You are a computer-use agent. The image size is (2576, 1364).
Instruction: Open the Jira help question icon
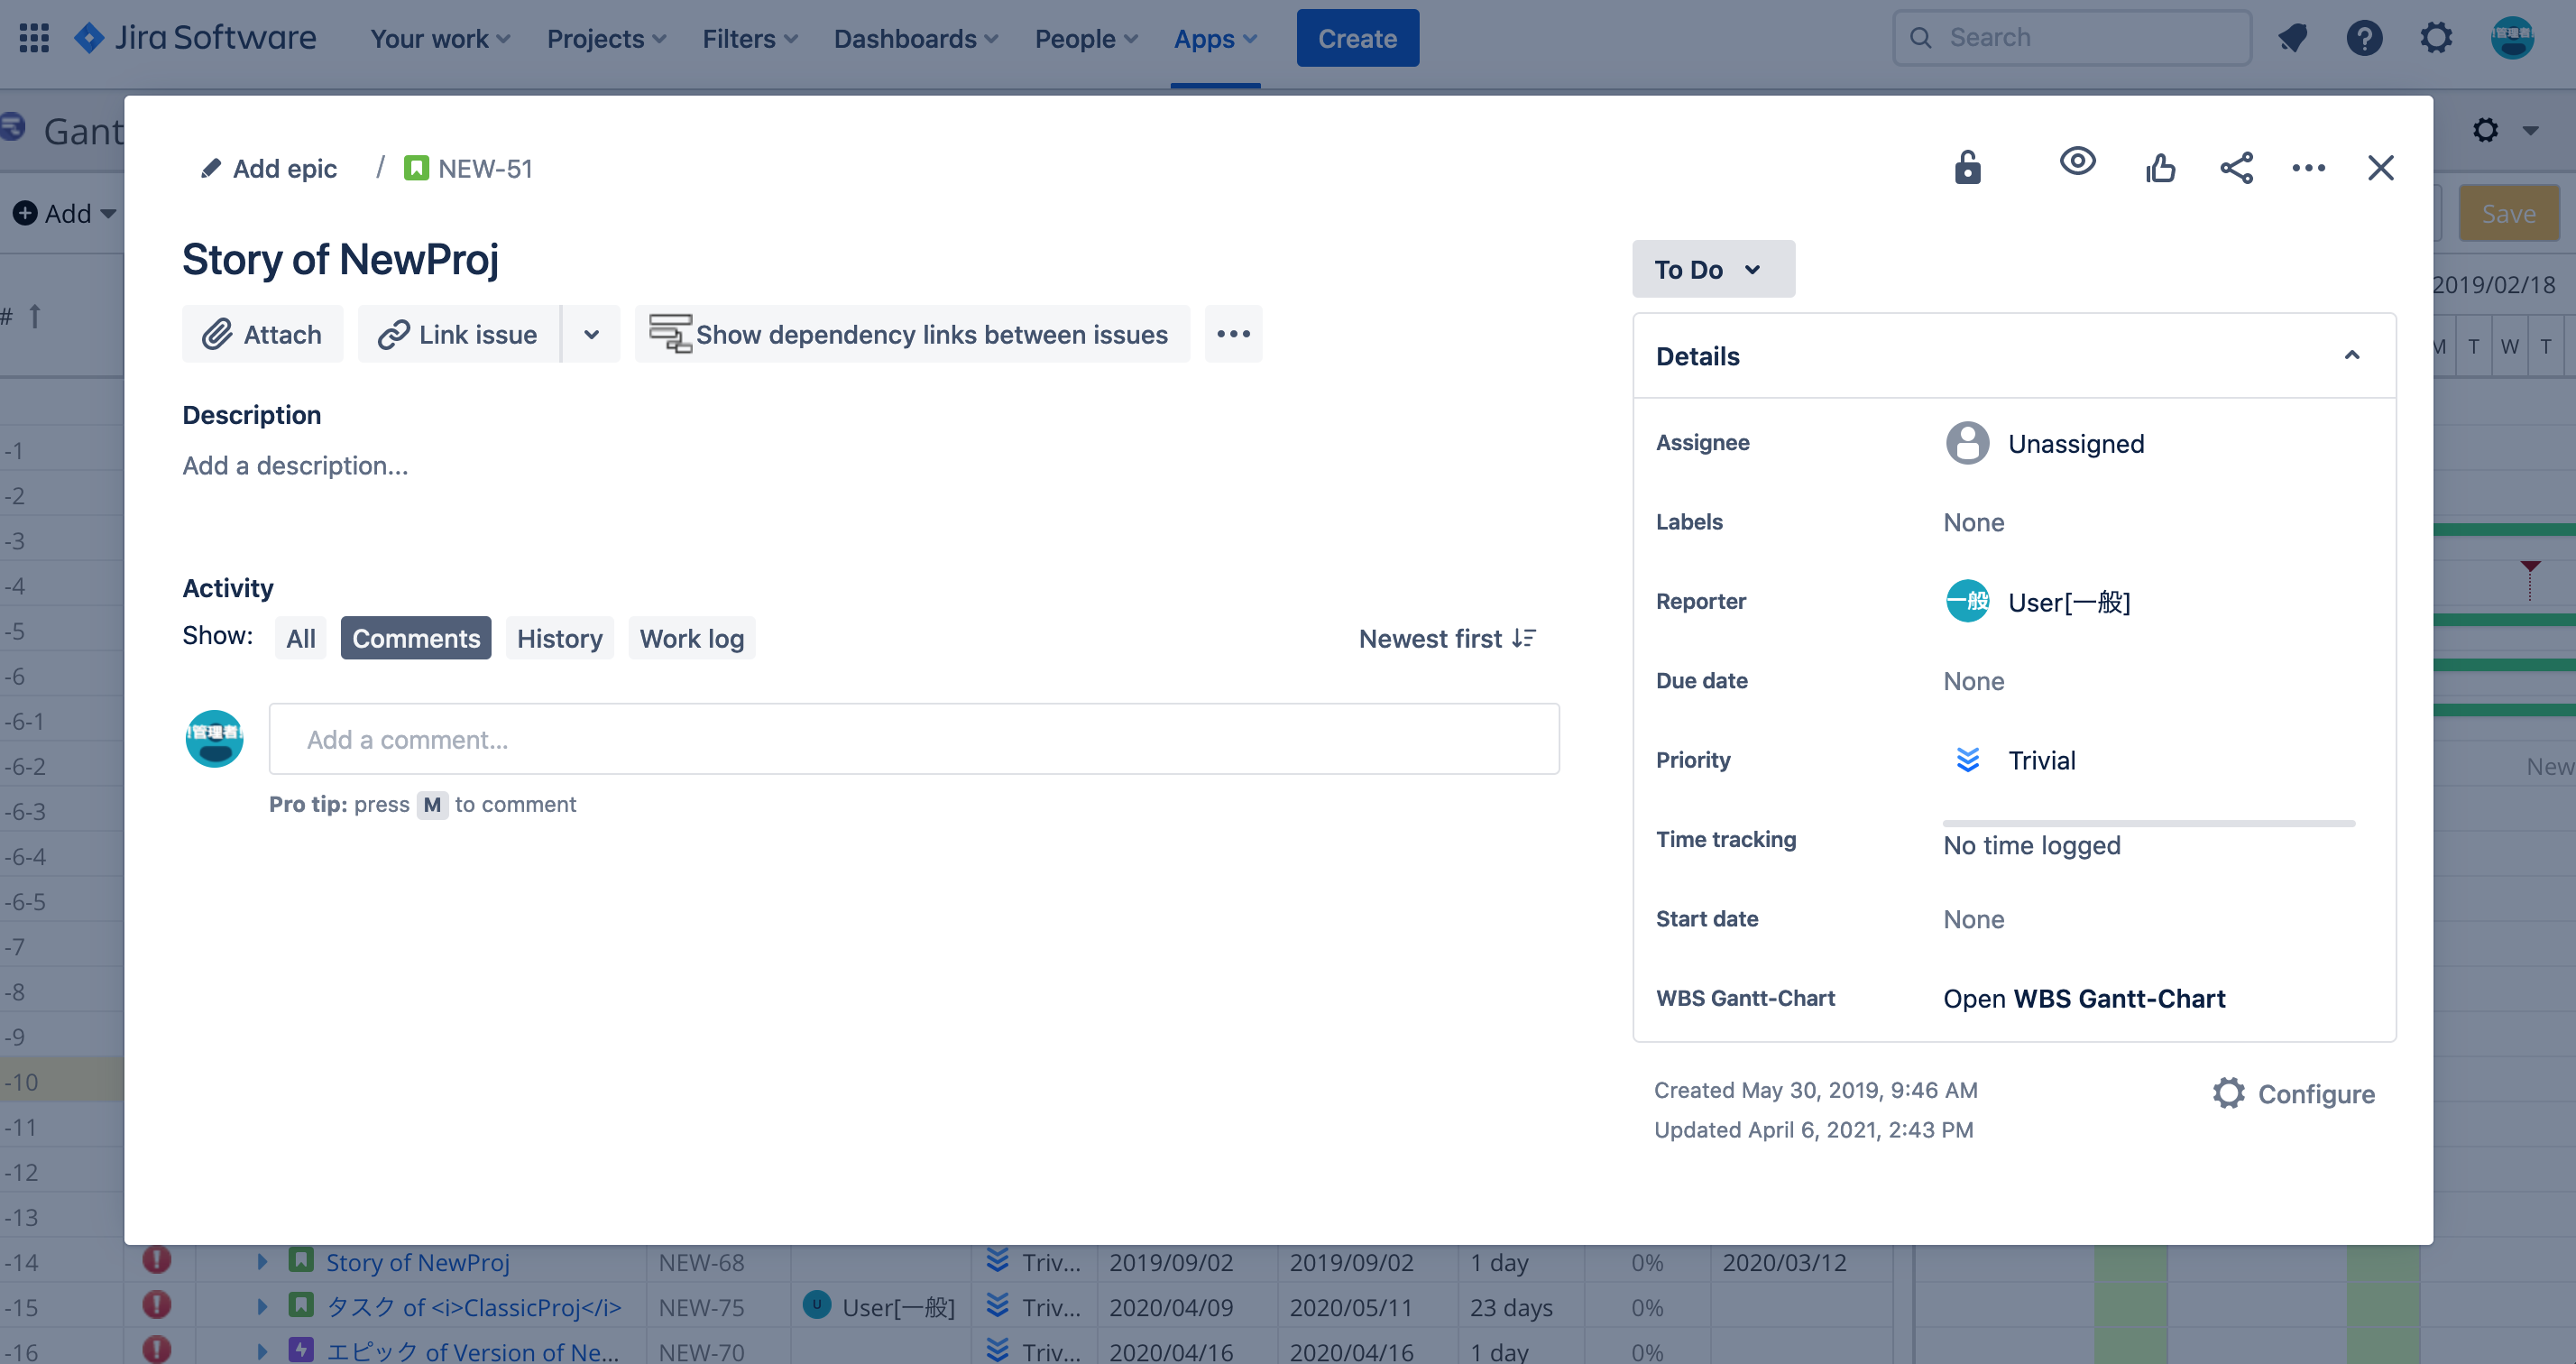2364,38
